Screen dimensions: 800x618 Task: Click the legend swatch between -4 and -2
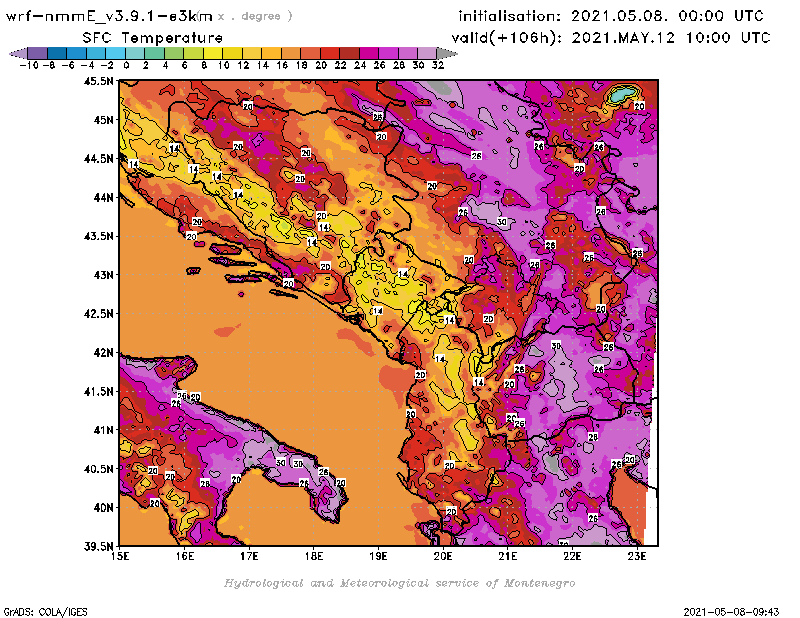96,53
